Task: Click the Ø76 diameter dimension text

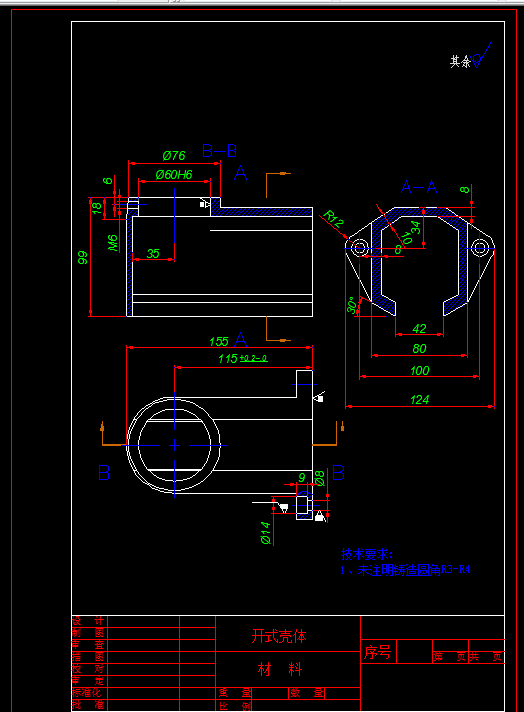Action: [174, 156]
